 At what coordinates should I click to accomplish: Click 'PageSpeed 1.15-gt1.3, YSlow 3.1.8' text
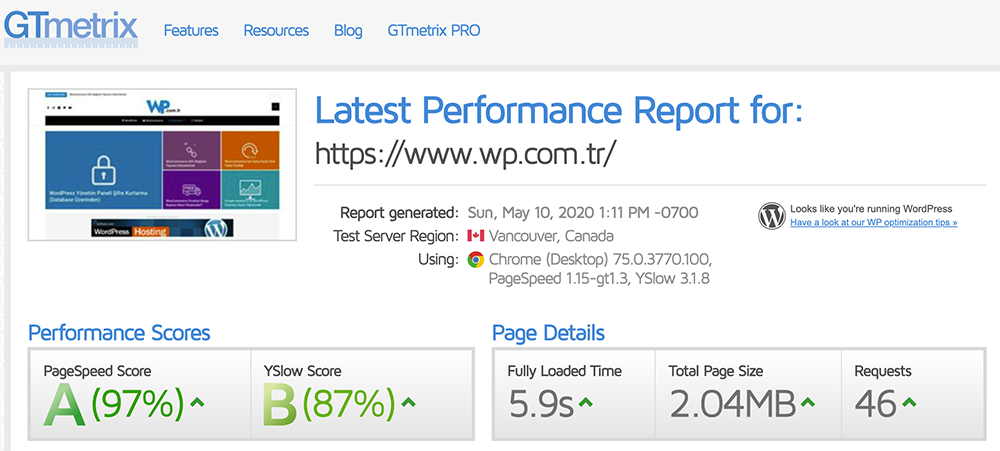point(599,279)
